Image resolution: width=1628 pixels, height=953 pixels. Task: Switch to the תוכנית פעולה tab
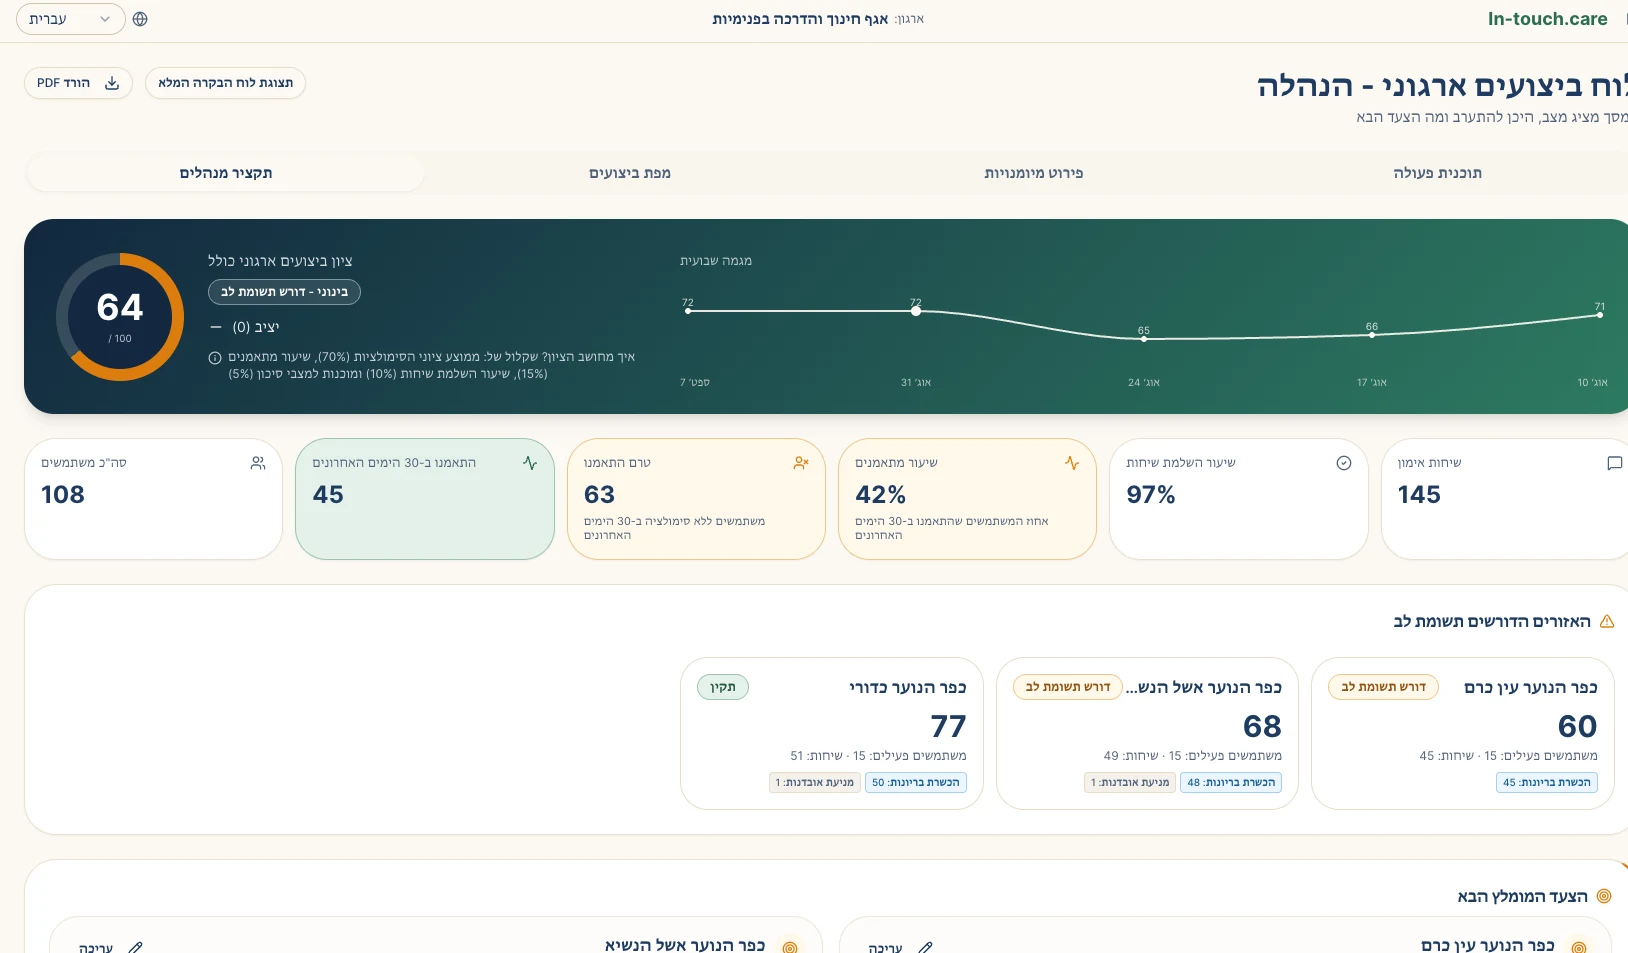(1438, 173)
